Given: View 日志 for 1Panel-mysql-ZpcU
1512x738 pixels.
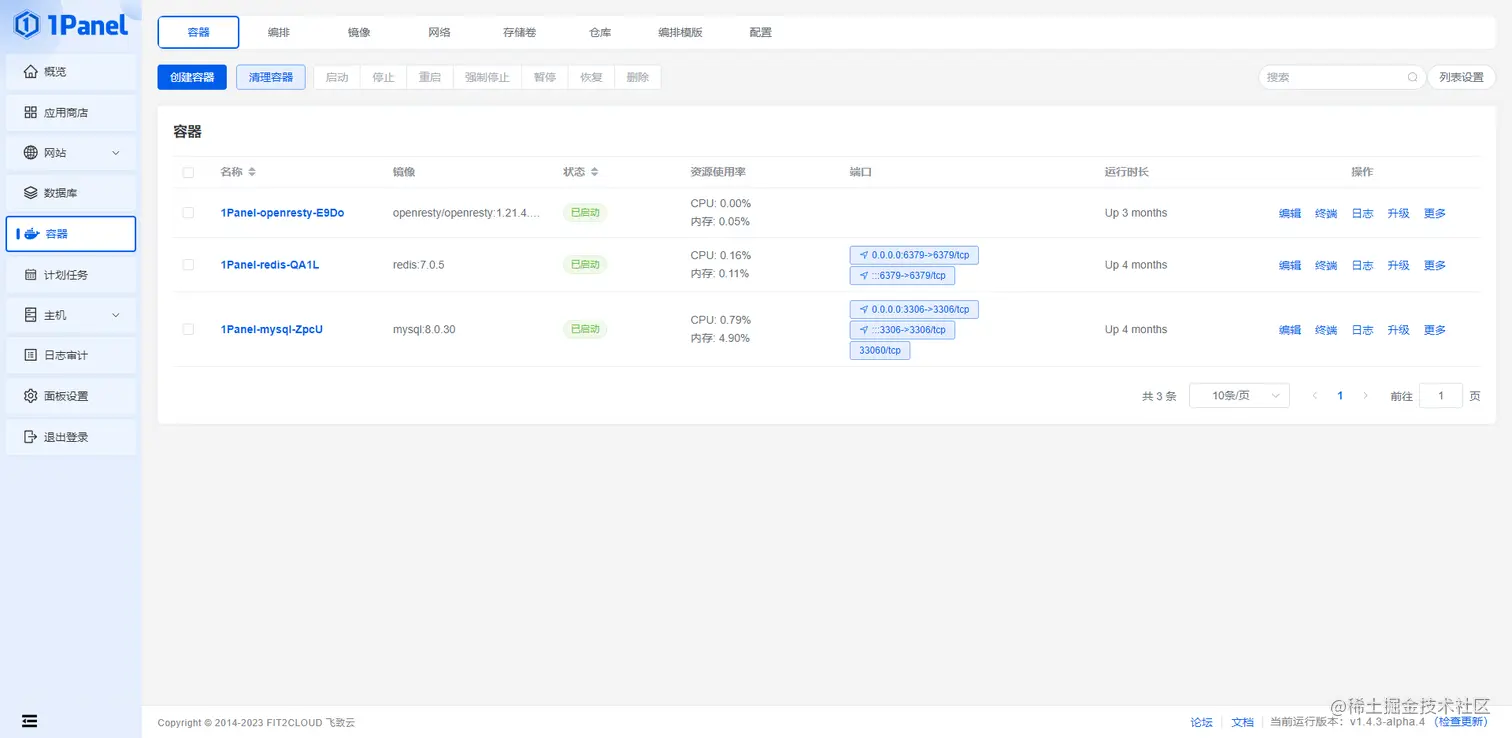Looking at the screenshot, I should pos(1362,330).
